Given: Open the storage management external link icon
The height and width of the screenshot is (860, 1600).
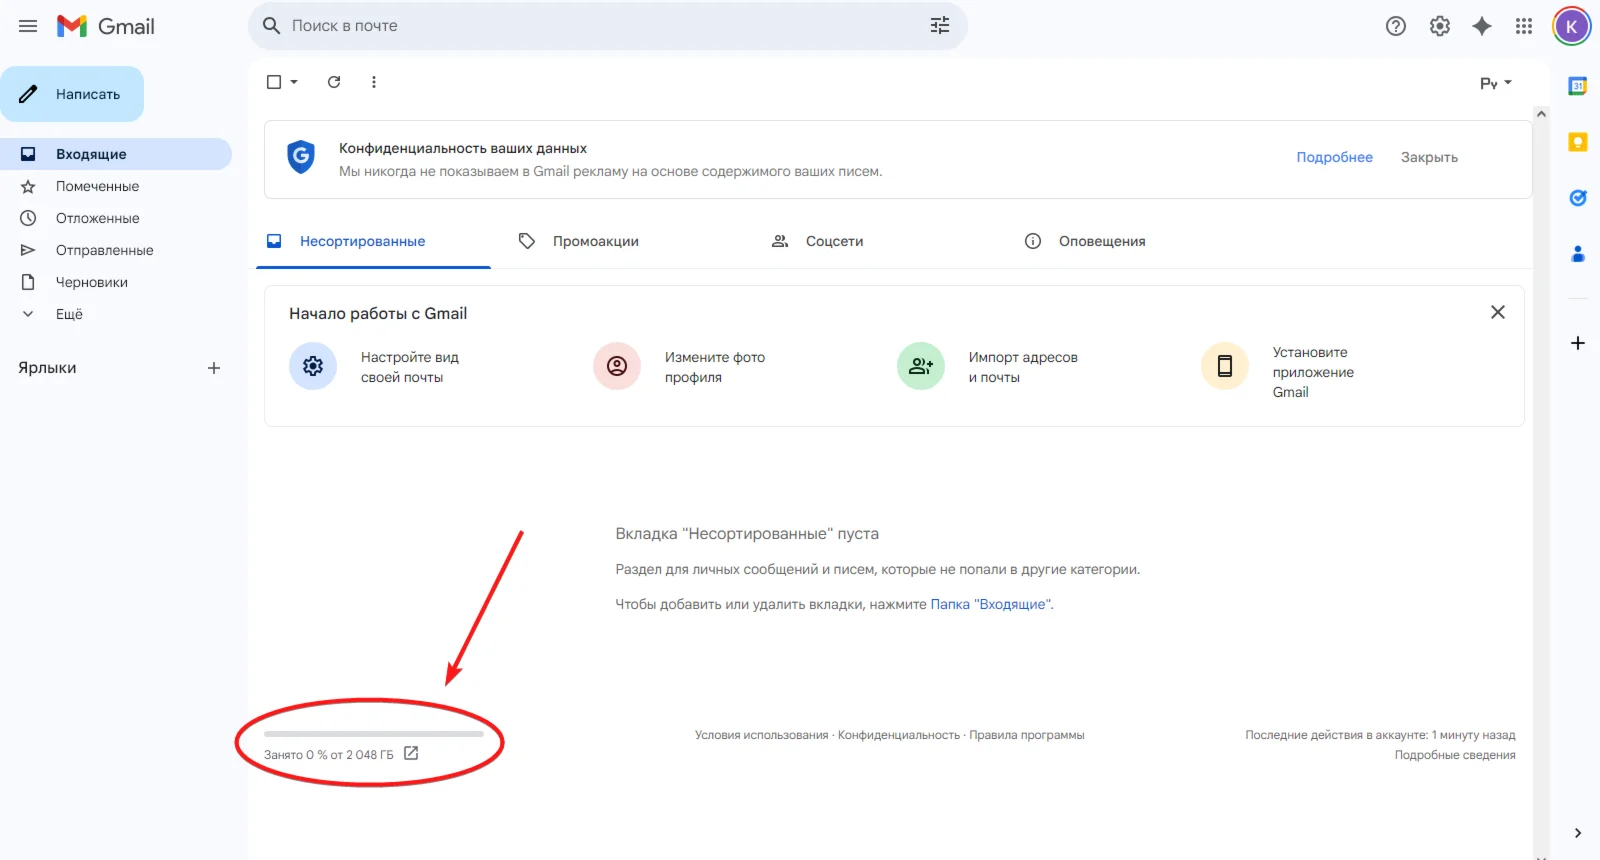Looking at the screenshot, I should (411, 753).
